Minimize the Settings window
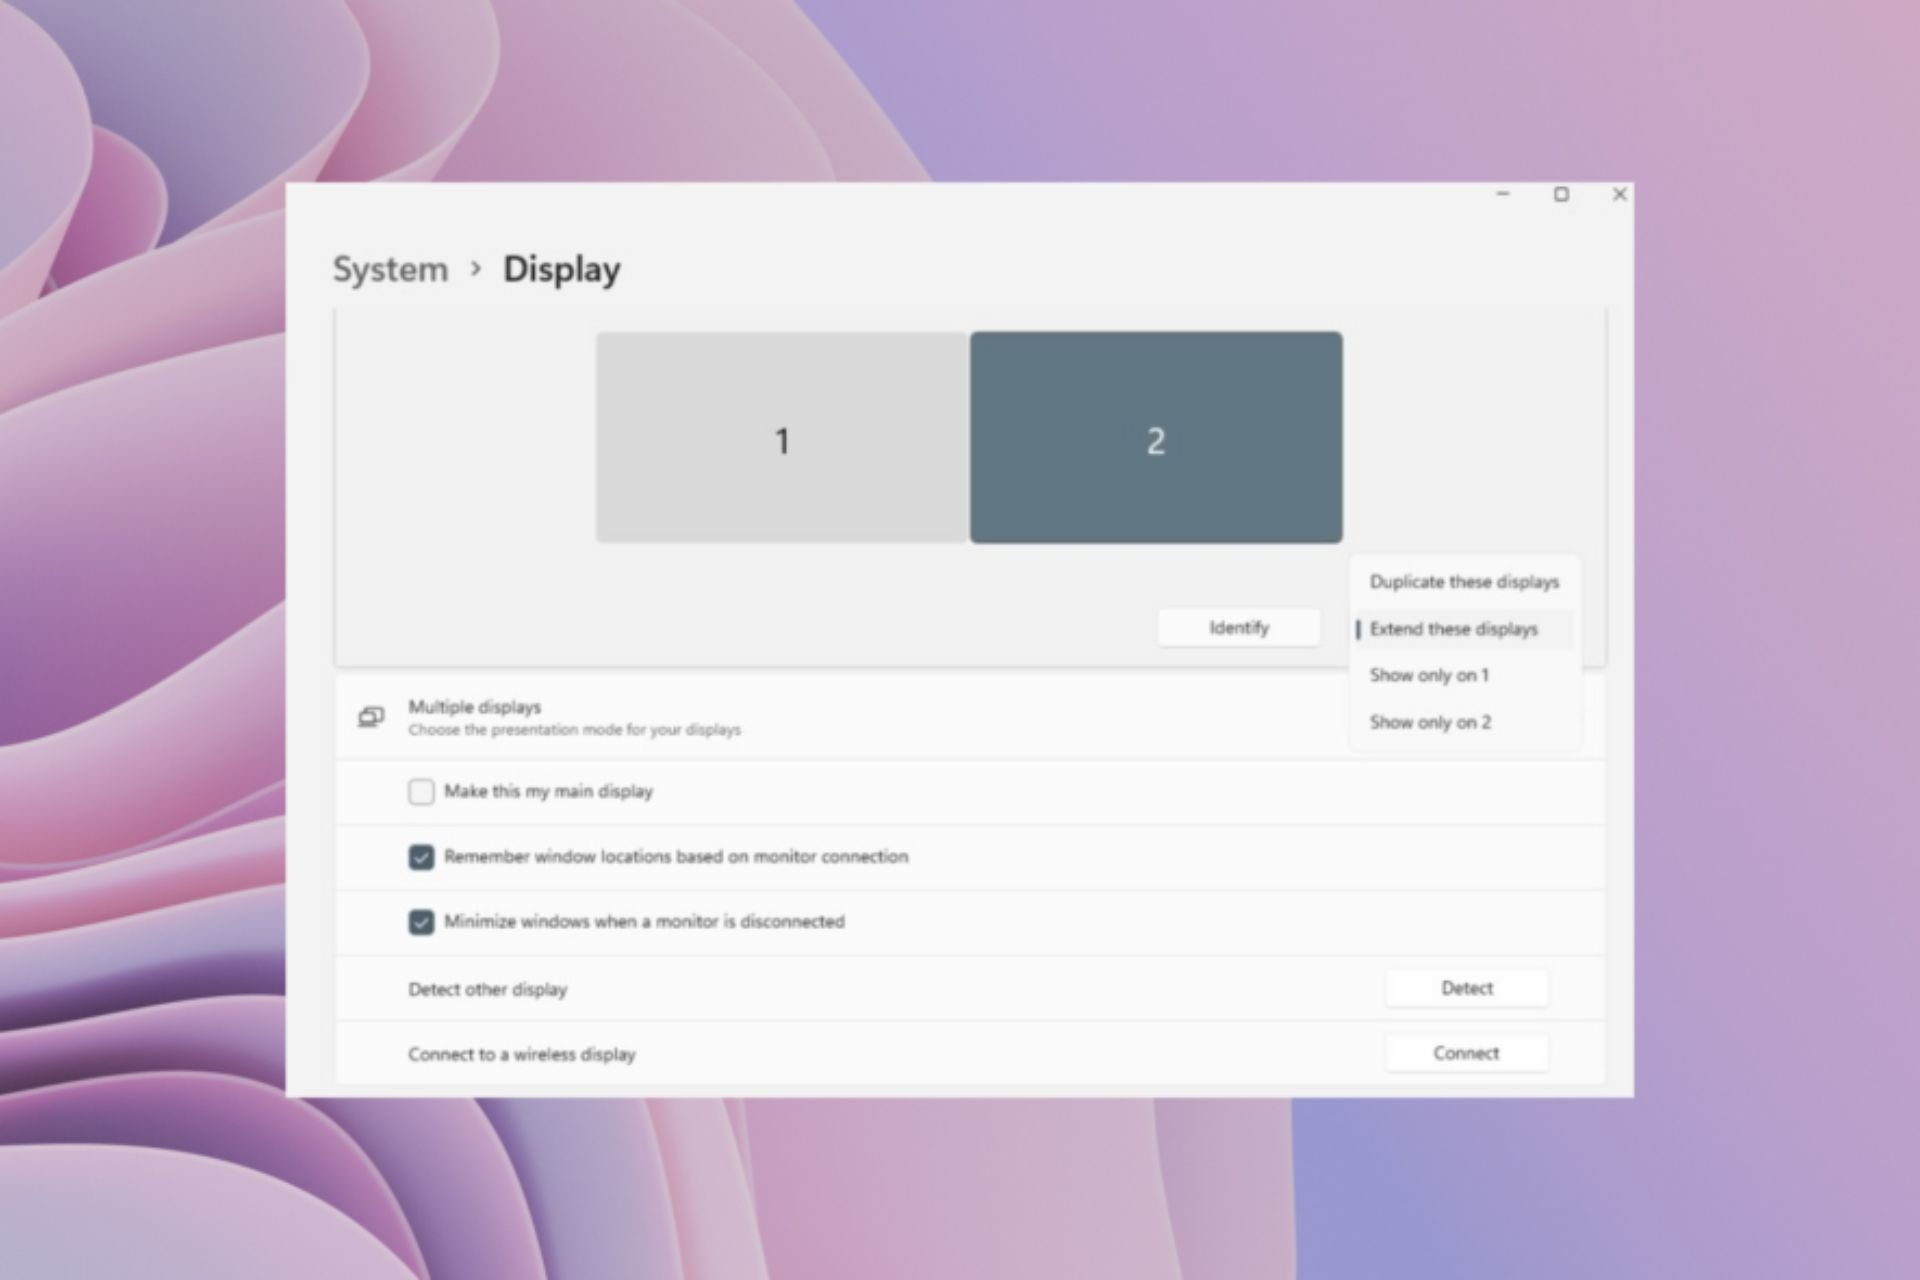The image size is (1920, 1280). [x=1503, y=194]
